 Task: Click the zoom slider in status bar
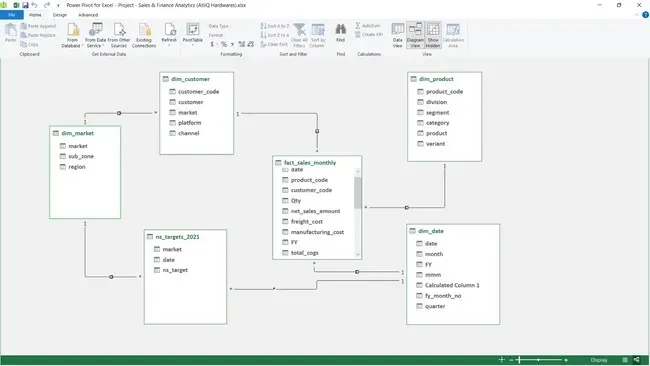tap(538, 360)
